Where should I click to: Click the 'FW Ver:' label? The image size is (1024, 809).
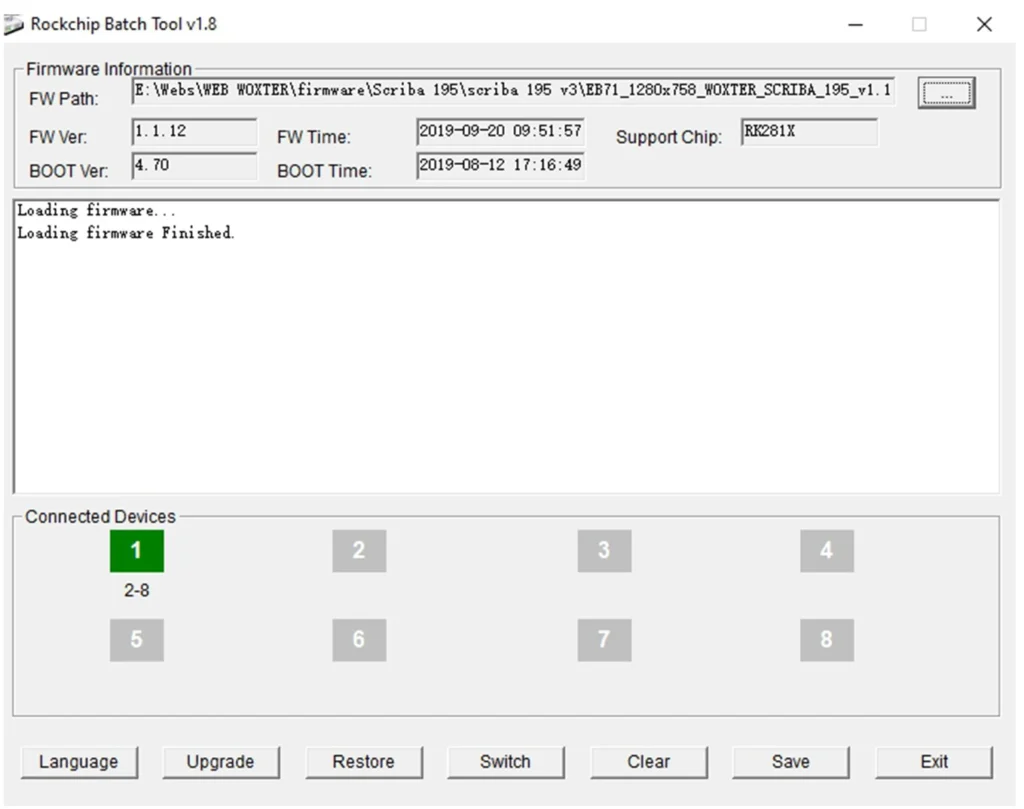pyautogui.click(x=58, y=137)
